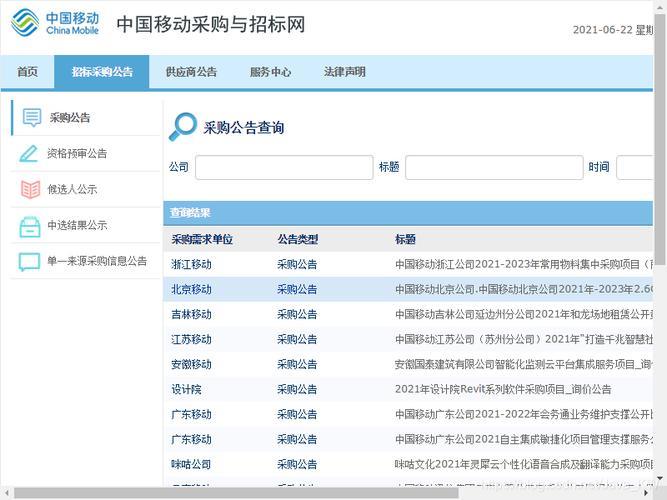This screenshot has width=667, height=500.
Task: Select 资格预审公告 in the sidebar
Action: pos(77,154)
